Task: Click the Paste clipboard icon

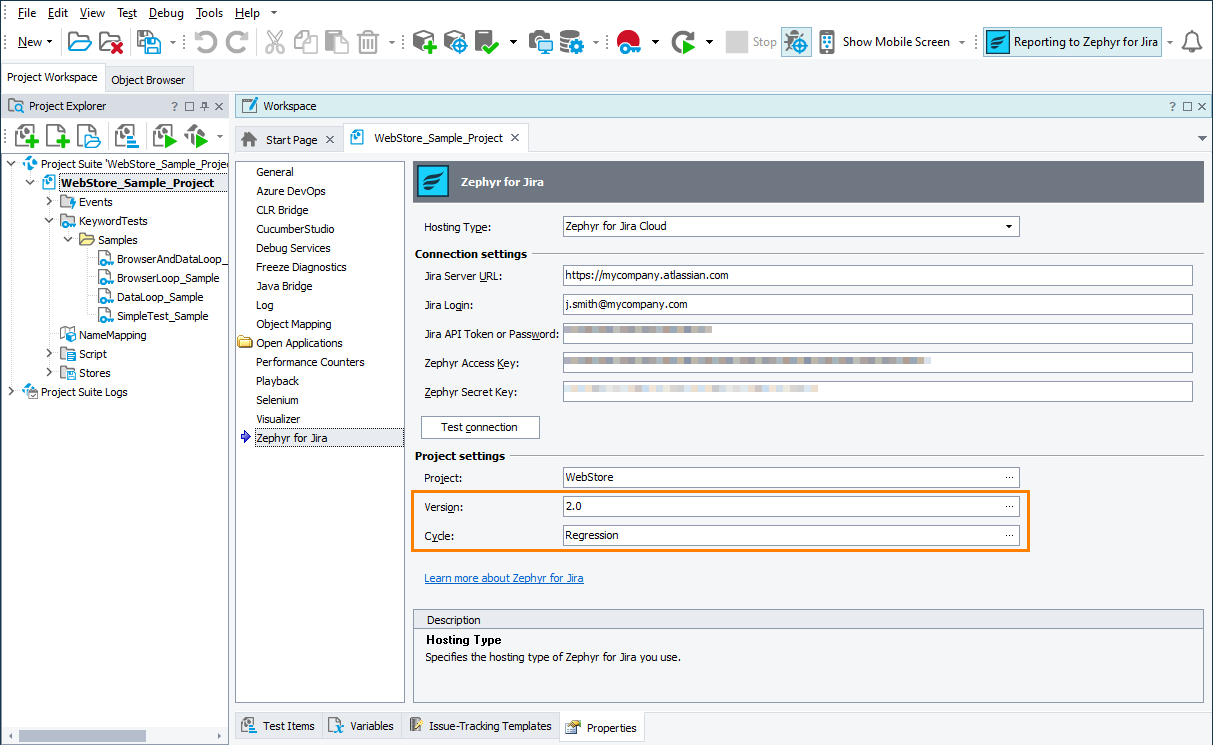Action: [x=337, y=42]
